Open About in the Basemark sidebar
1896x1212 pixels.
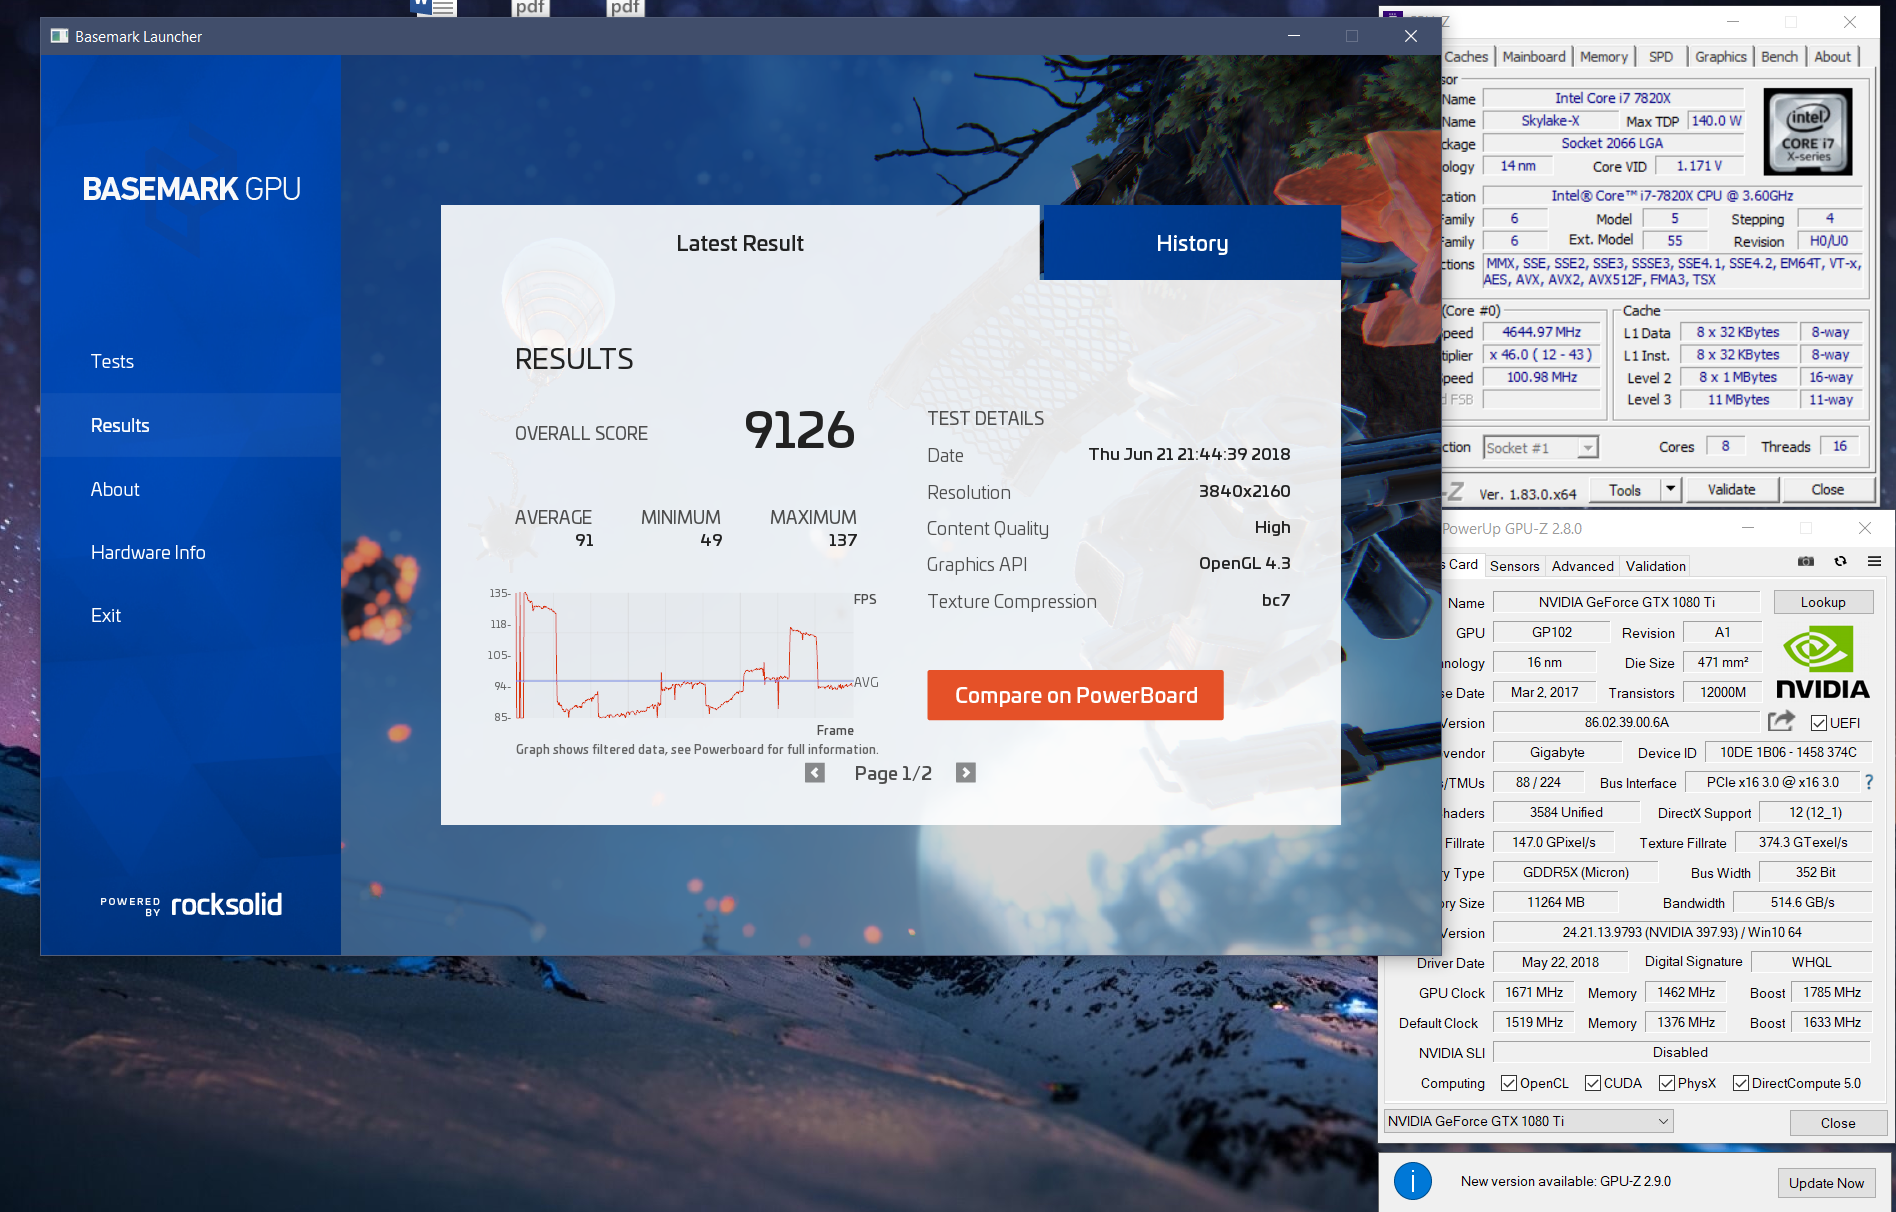click(191, 489)
